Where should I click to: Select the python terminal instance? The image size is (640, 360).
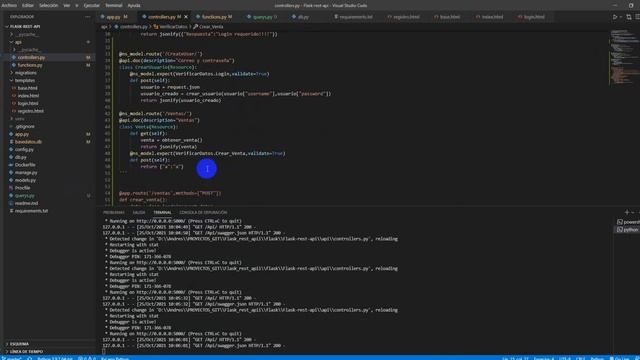629,230
